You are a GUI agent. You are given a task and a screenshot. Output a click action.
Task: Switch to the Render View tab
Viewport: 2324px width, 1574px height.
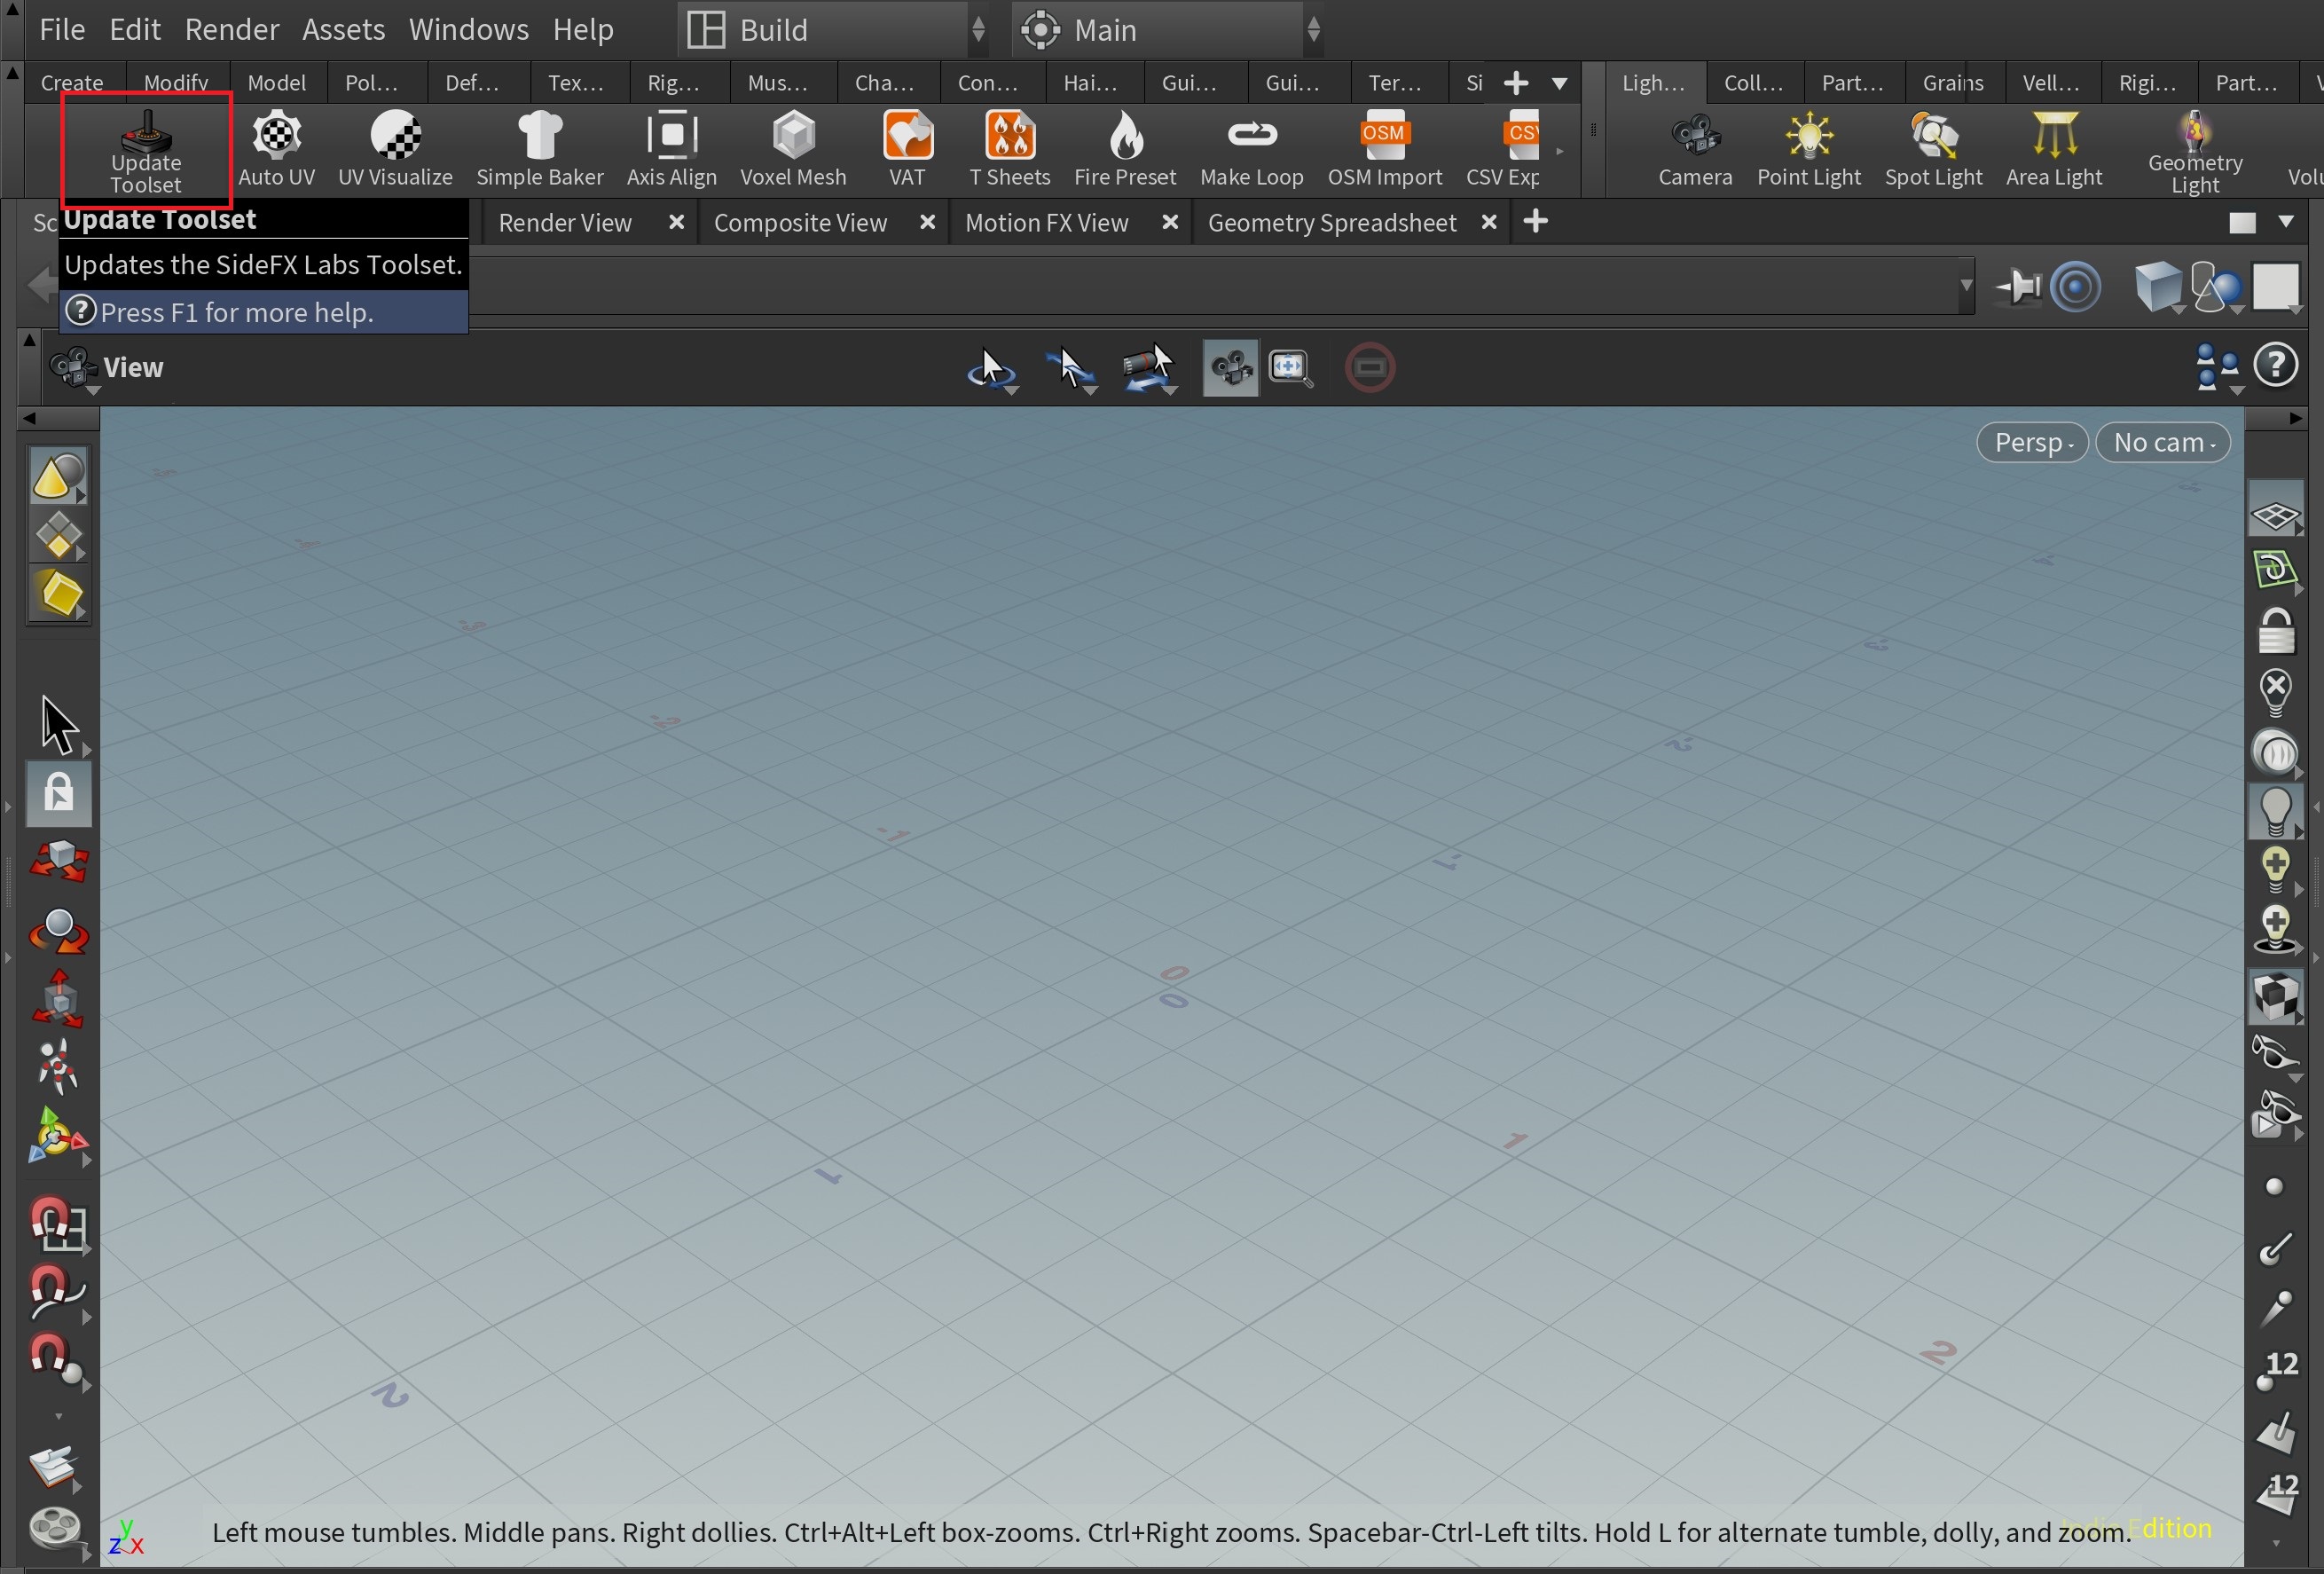[565, 222]
